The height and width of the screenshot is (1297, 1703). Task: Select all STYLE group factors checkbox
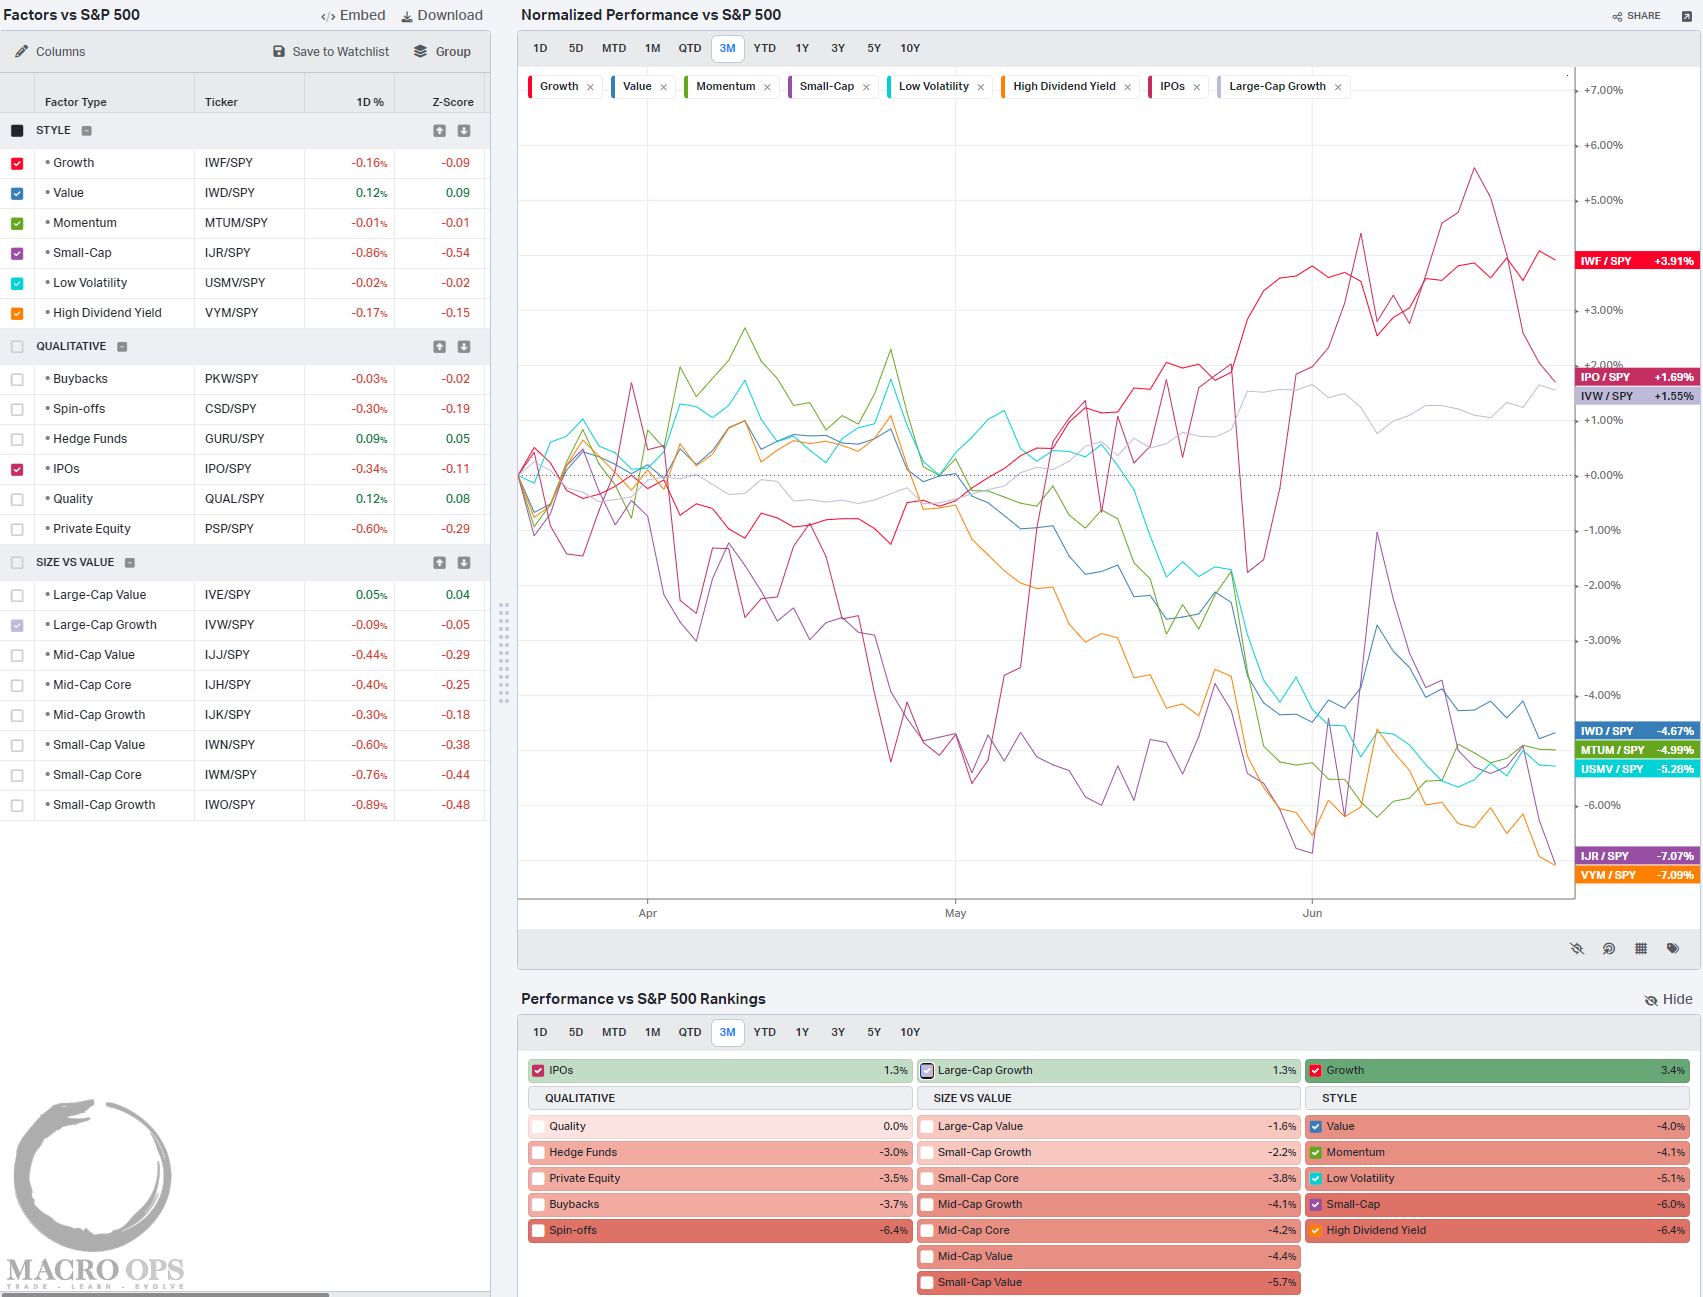pos(17,131)
